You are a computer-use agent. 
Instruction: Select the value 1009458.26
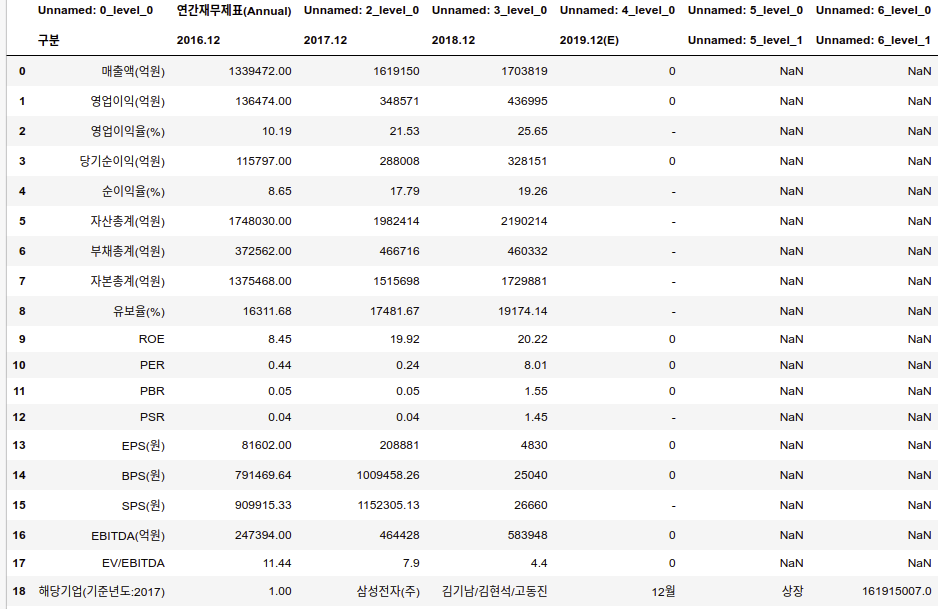click(x=388, y=475)
